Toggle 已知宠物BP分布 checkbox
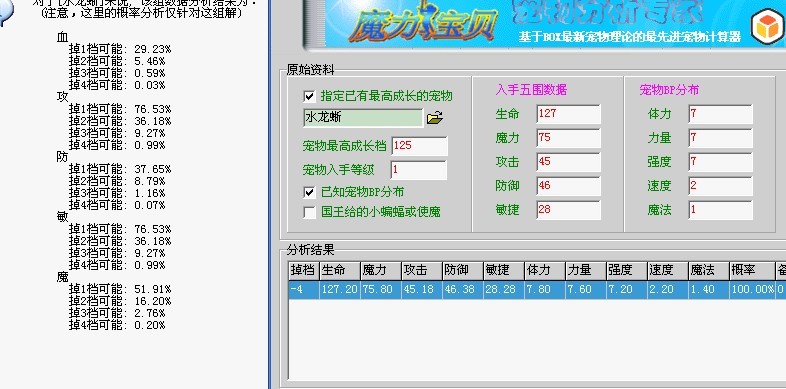Viewport: 786px width, 389px height. tap(309, 192)
